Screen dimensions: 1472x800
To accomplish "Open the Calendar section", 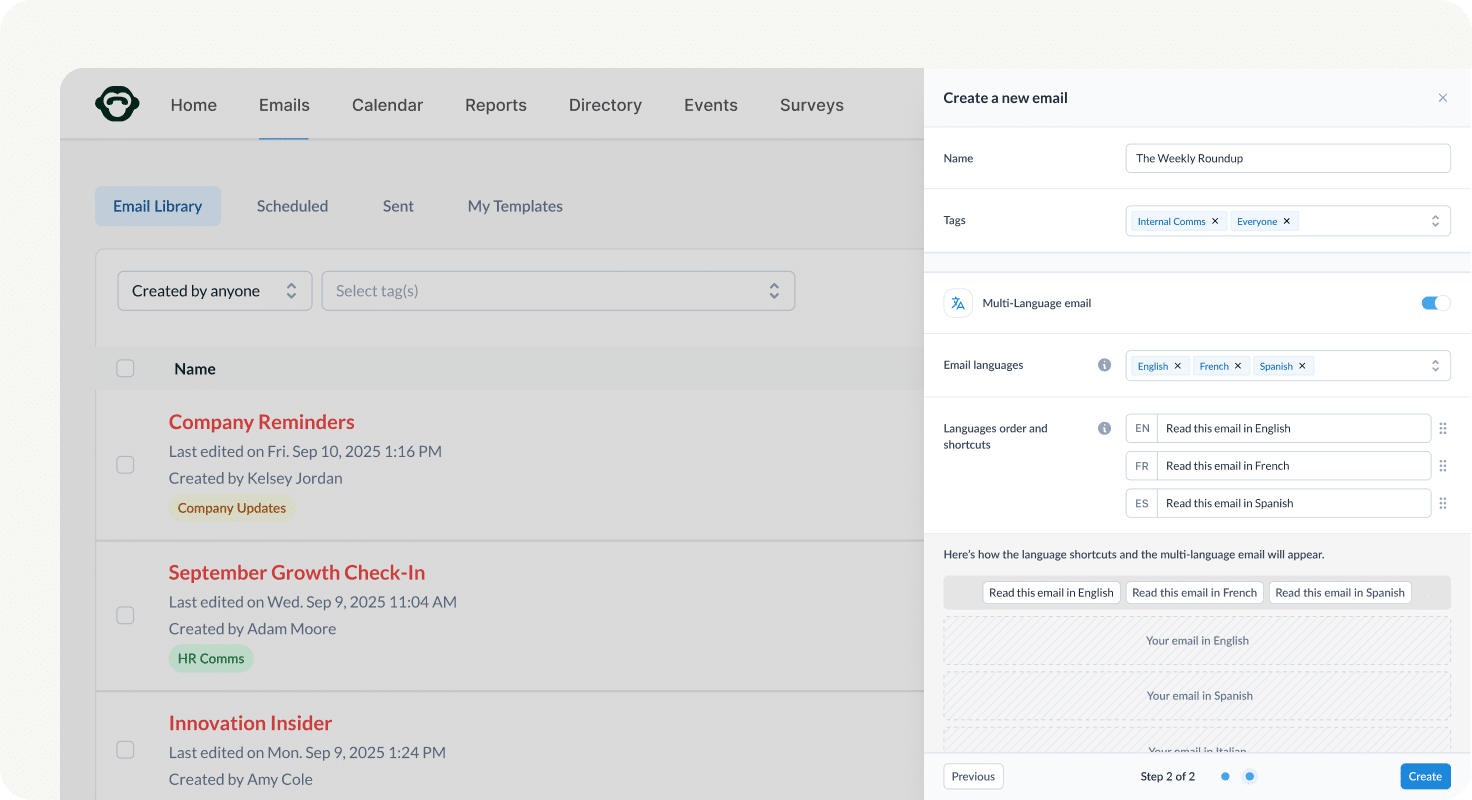I will tap(387, 104).
